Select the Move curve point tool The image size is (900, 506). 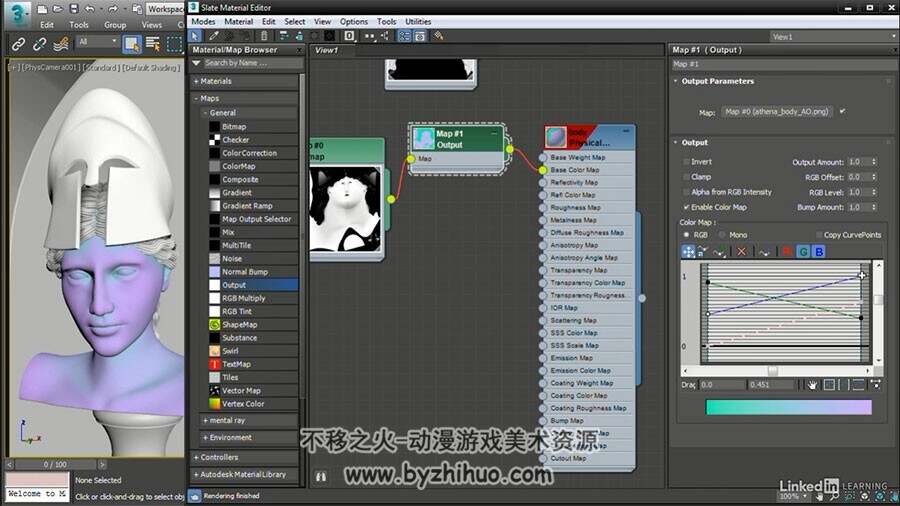688,251
